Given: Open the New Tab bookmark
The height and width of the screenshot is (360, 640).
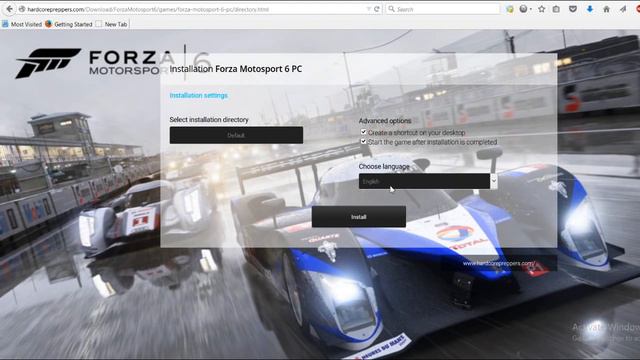Looking at the screenshot, I should pyautogui.click(x=111, y=24).
